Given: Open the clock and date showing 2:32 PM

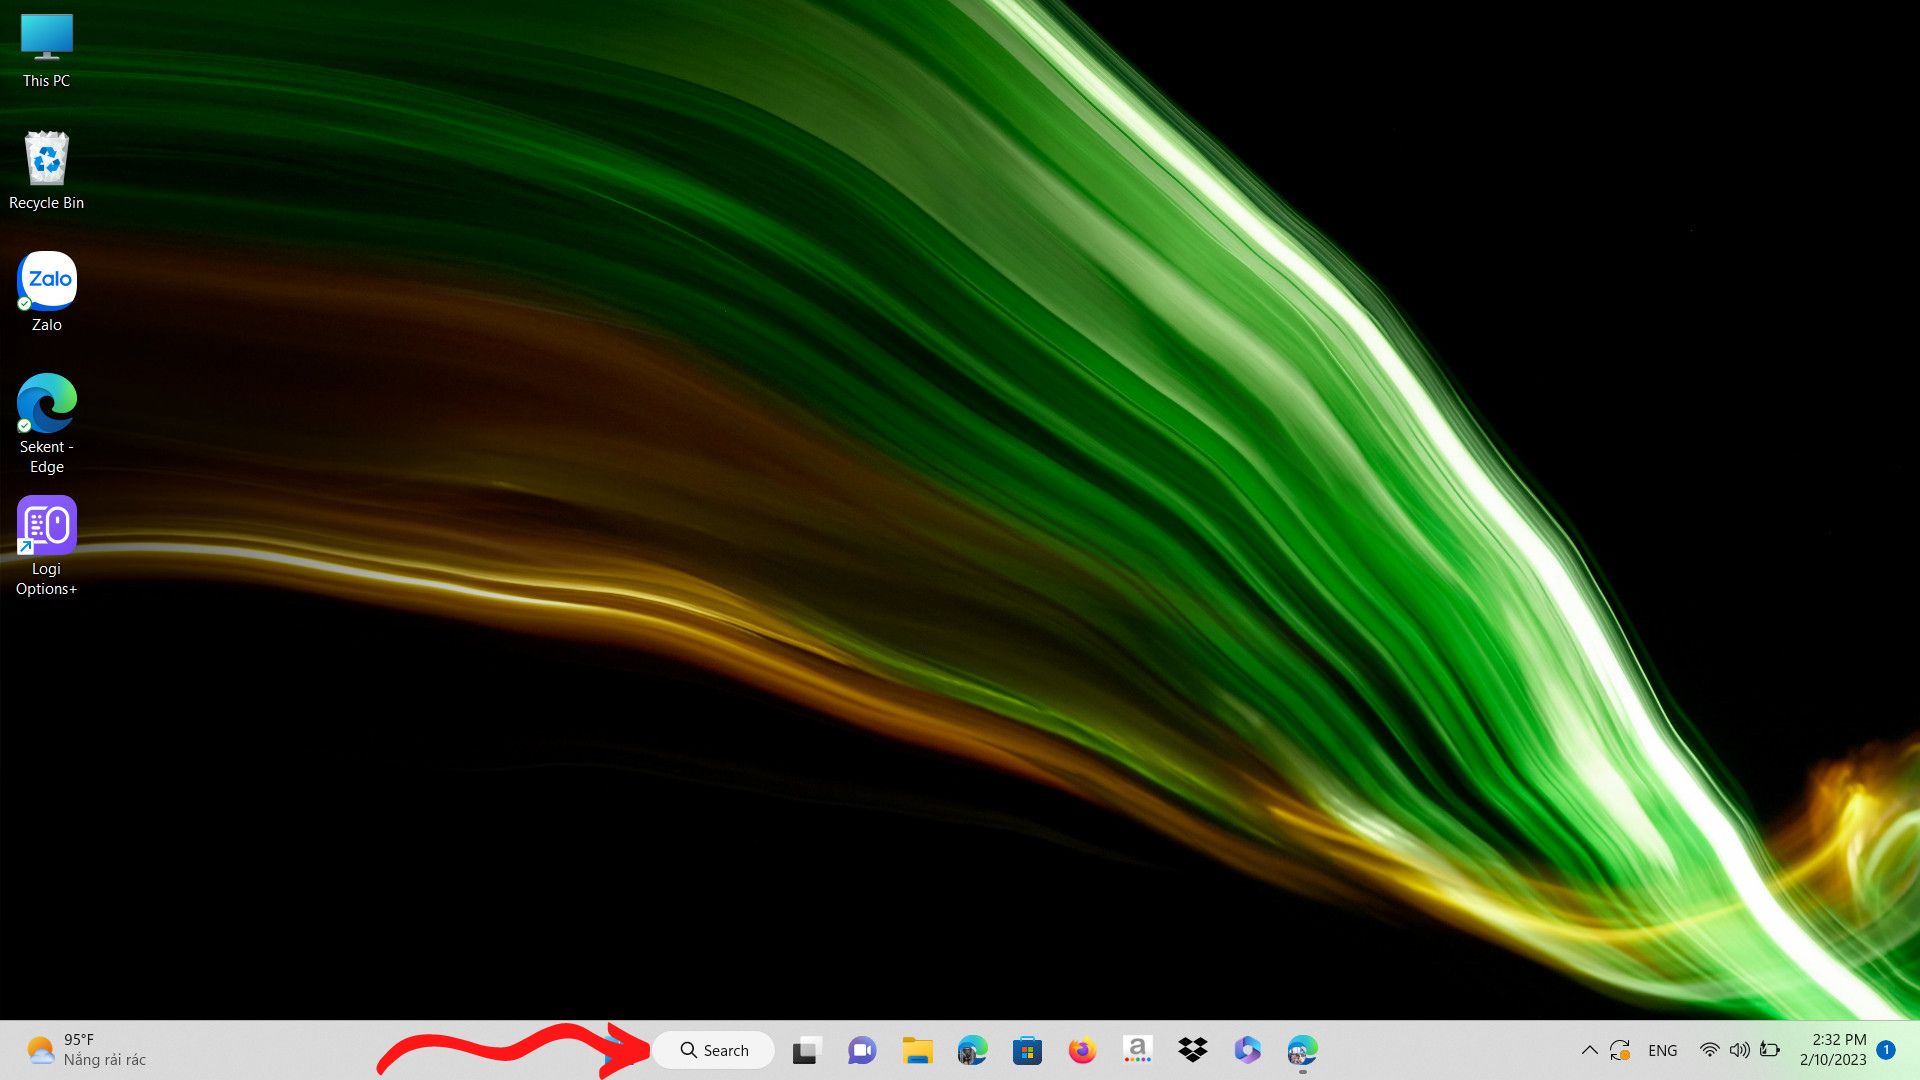Looking at the screenshot, I should (x=1833, y=1050).
